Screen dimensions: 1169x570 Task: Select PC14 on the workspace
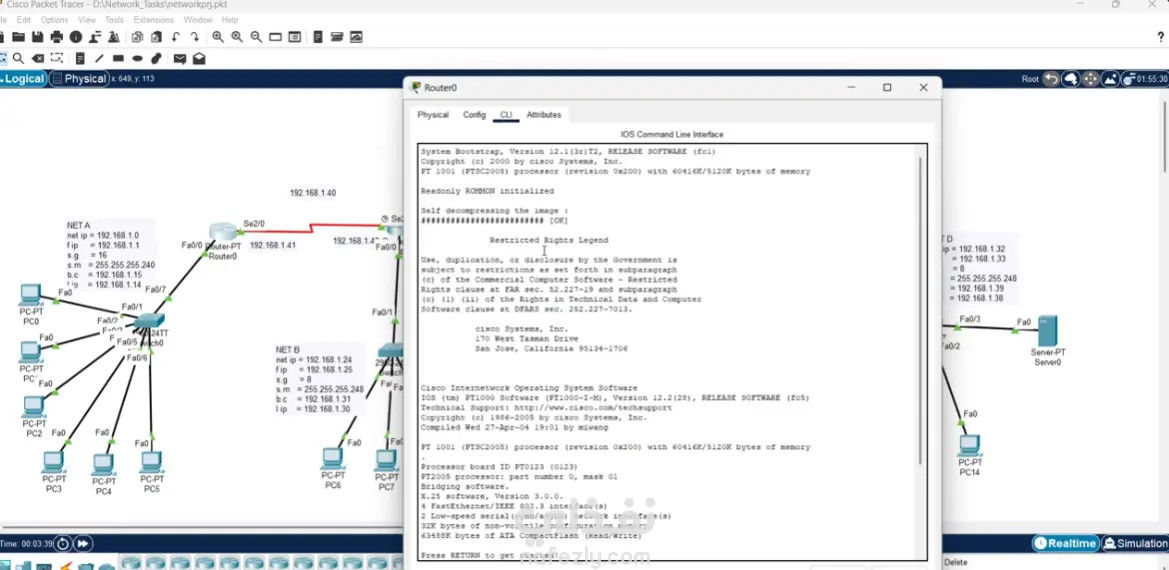pyautogui.click(x=968, y=446)
